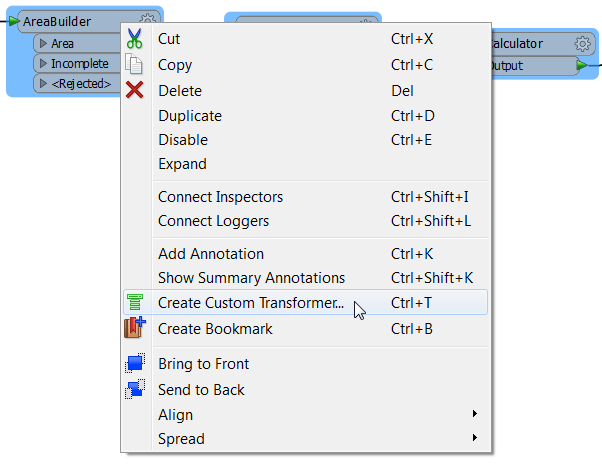Click the Copy pages icon

(x=134, y=64)
